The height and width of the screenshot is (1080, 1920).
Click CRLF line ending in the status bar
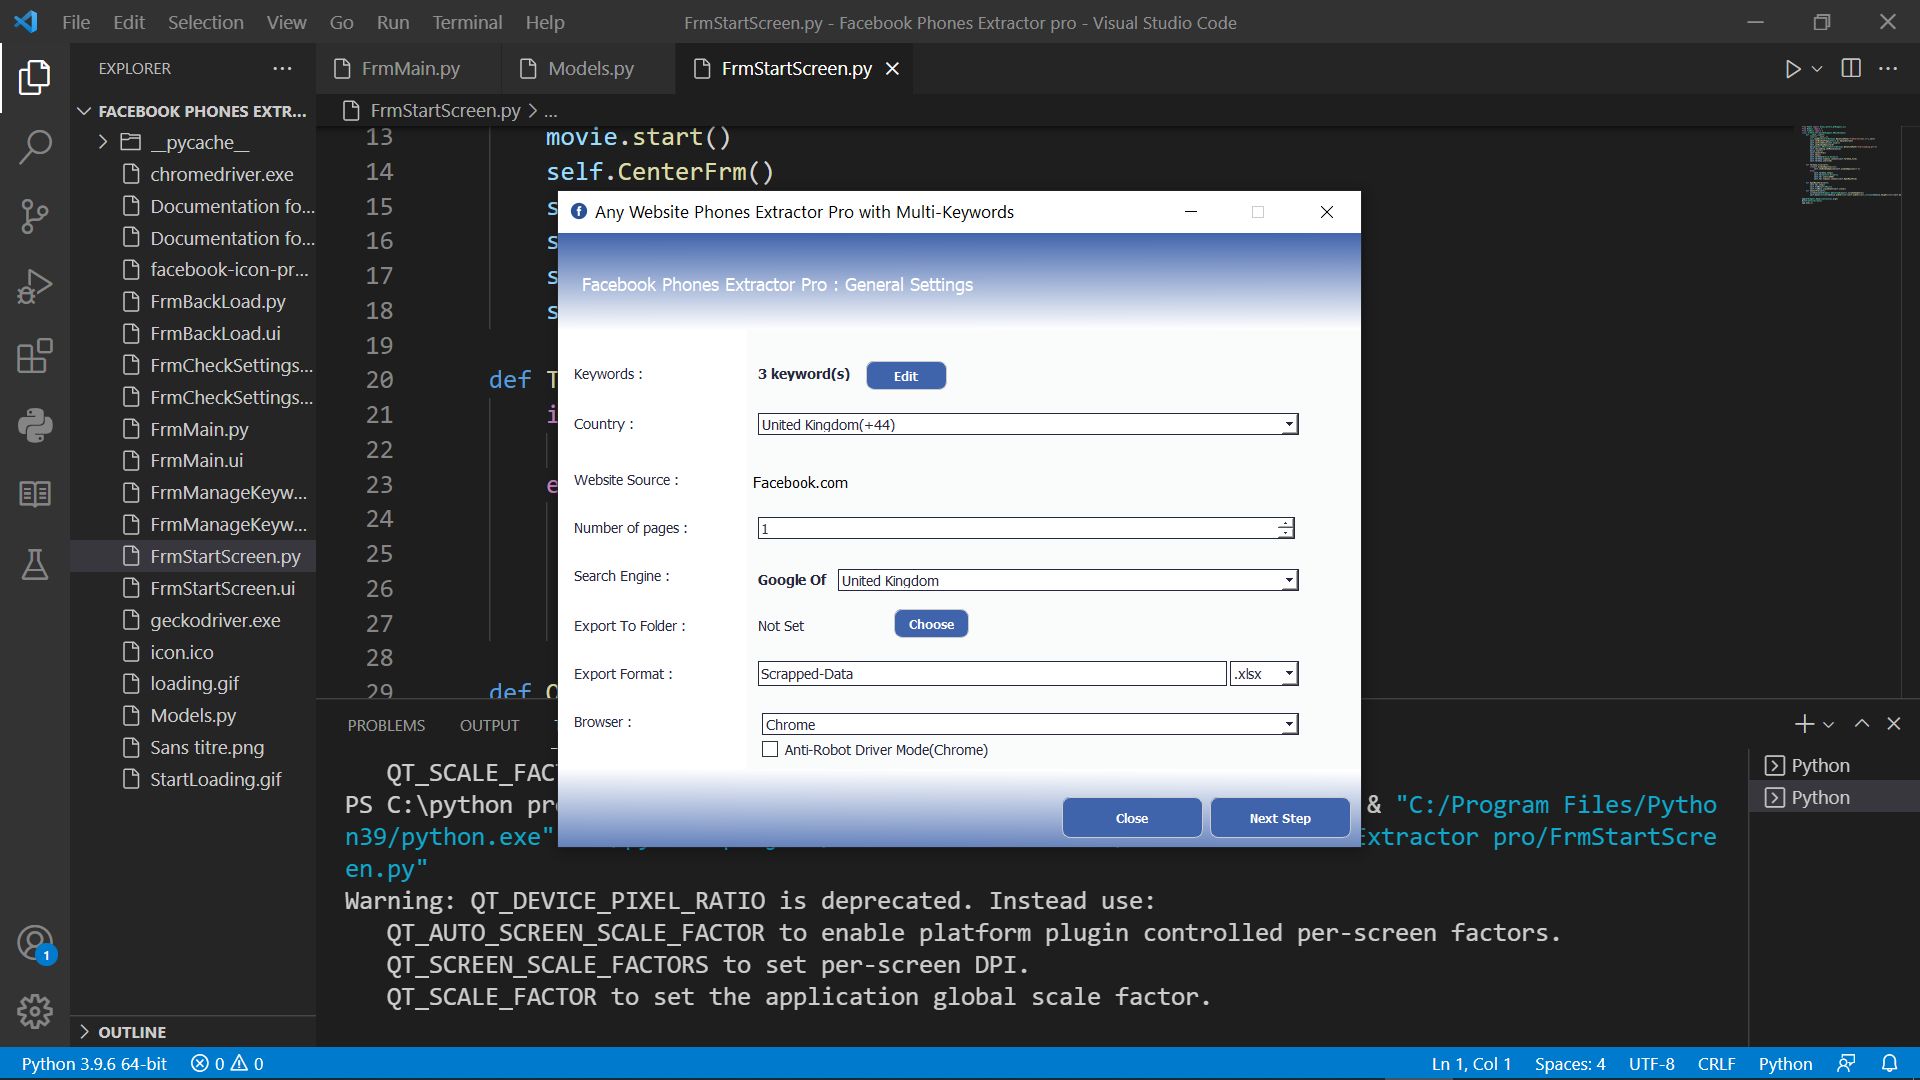coord(1716,1064)
